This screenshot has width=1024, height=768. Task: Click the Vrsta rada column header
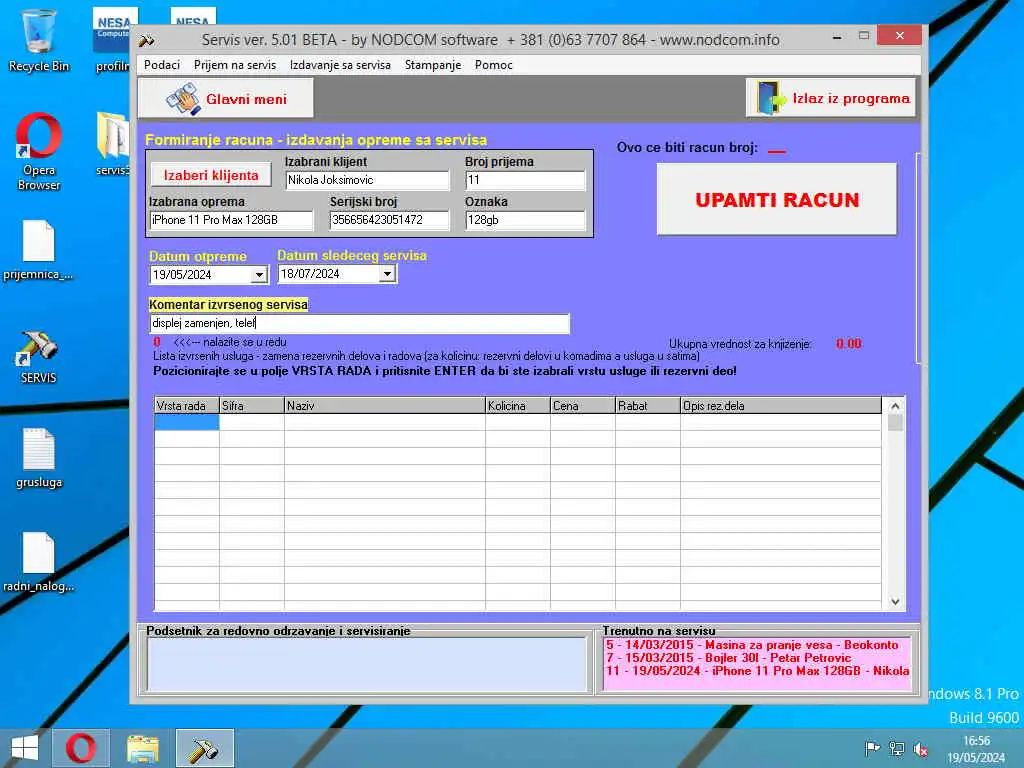click(x=186, y=406)
